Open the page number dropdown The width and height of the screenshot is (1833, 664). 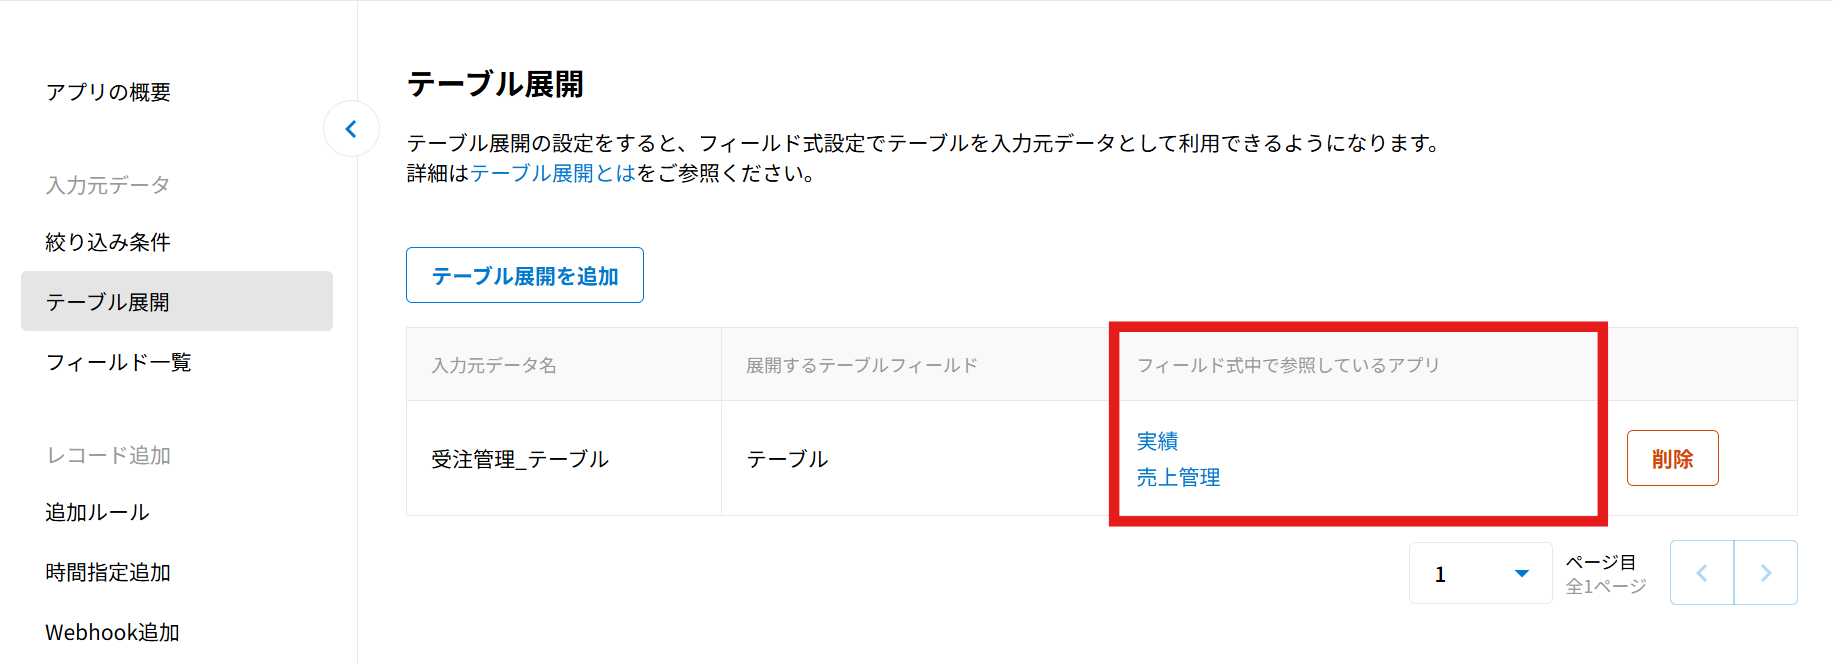coord(1480,573)
